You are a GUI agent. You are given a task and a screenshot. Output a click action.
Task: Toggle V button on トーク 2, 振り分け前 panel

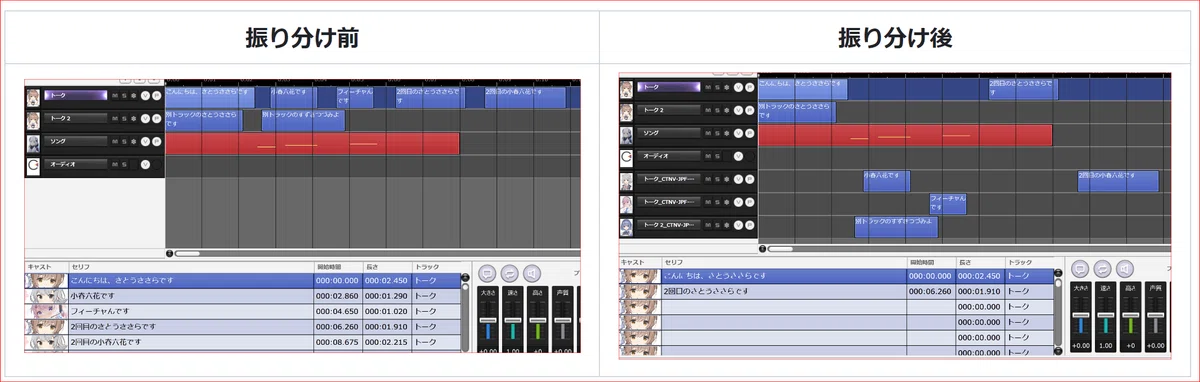(145, 118)
